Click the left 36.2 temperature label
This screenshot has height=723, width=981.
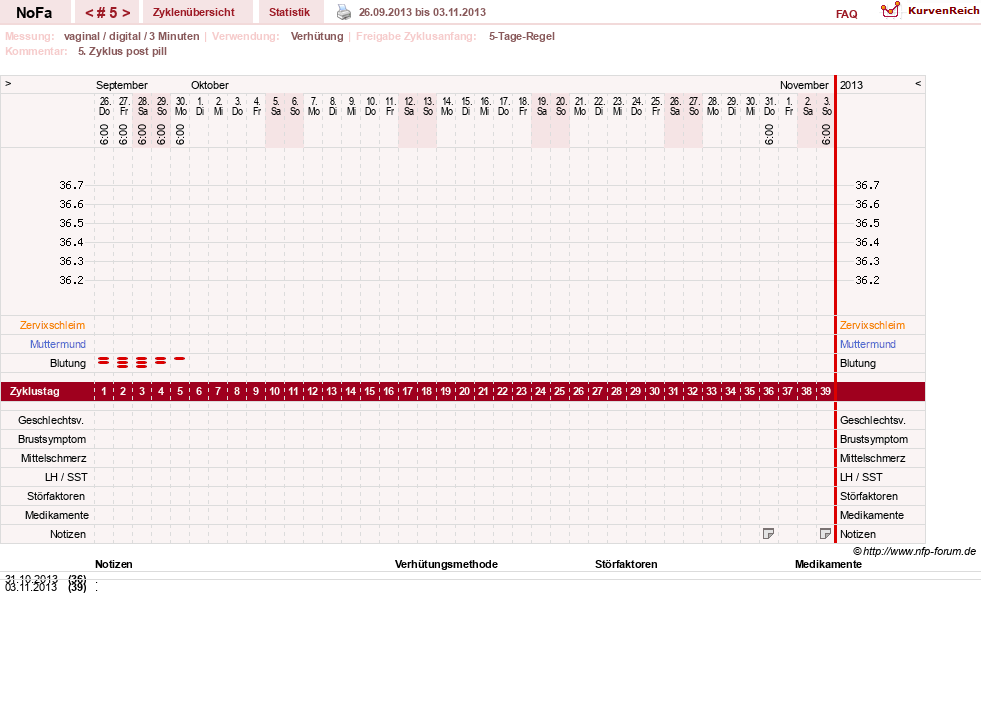tap(71, 280)
